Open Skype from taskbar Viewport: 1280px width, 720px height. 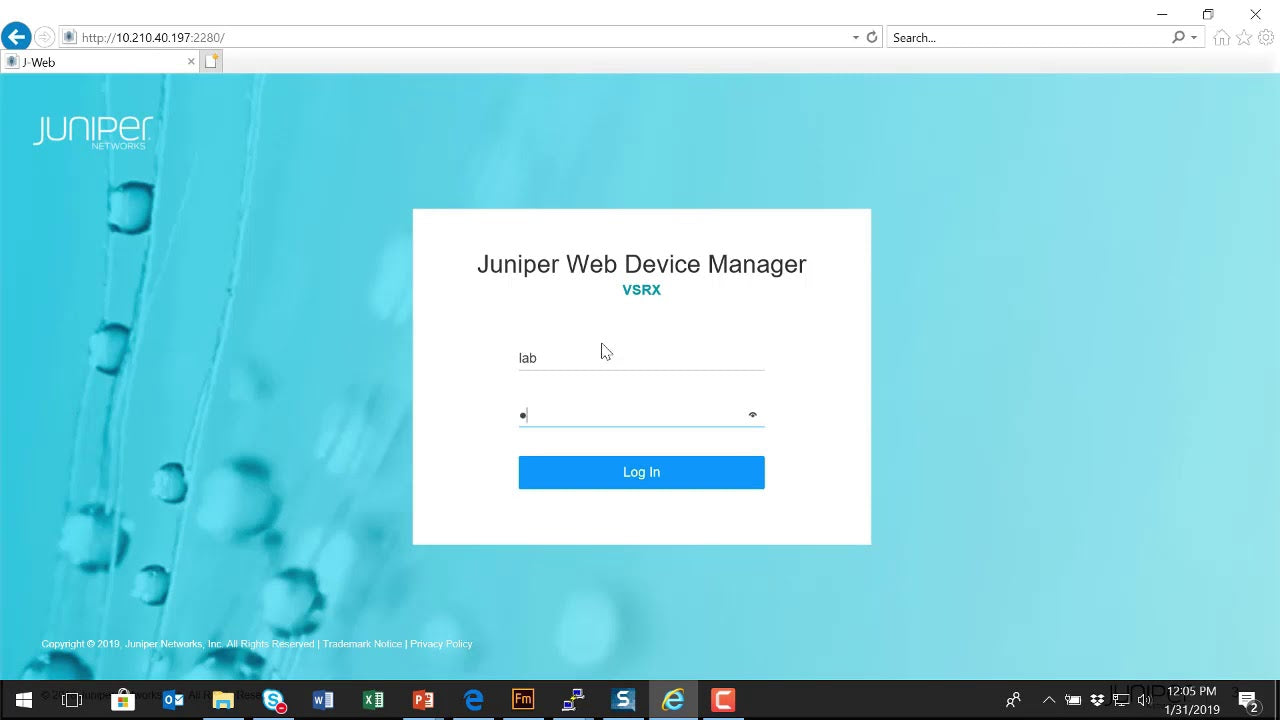tap(273, 700)
